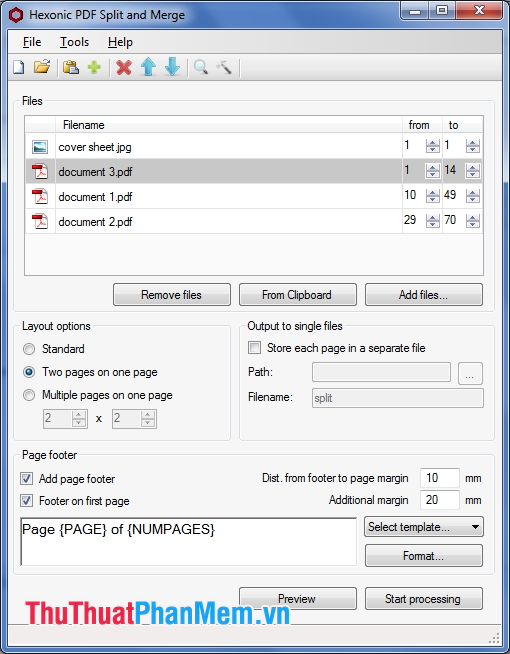Add a file with the green plus icon
Screen dimensions: 510x654
coord(94,67)
